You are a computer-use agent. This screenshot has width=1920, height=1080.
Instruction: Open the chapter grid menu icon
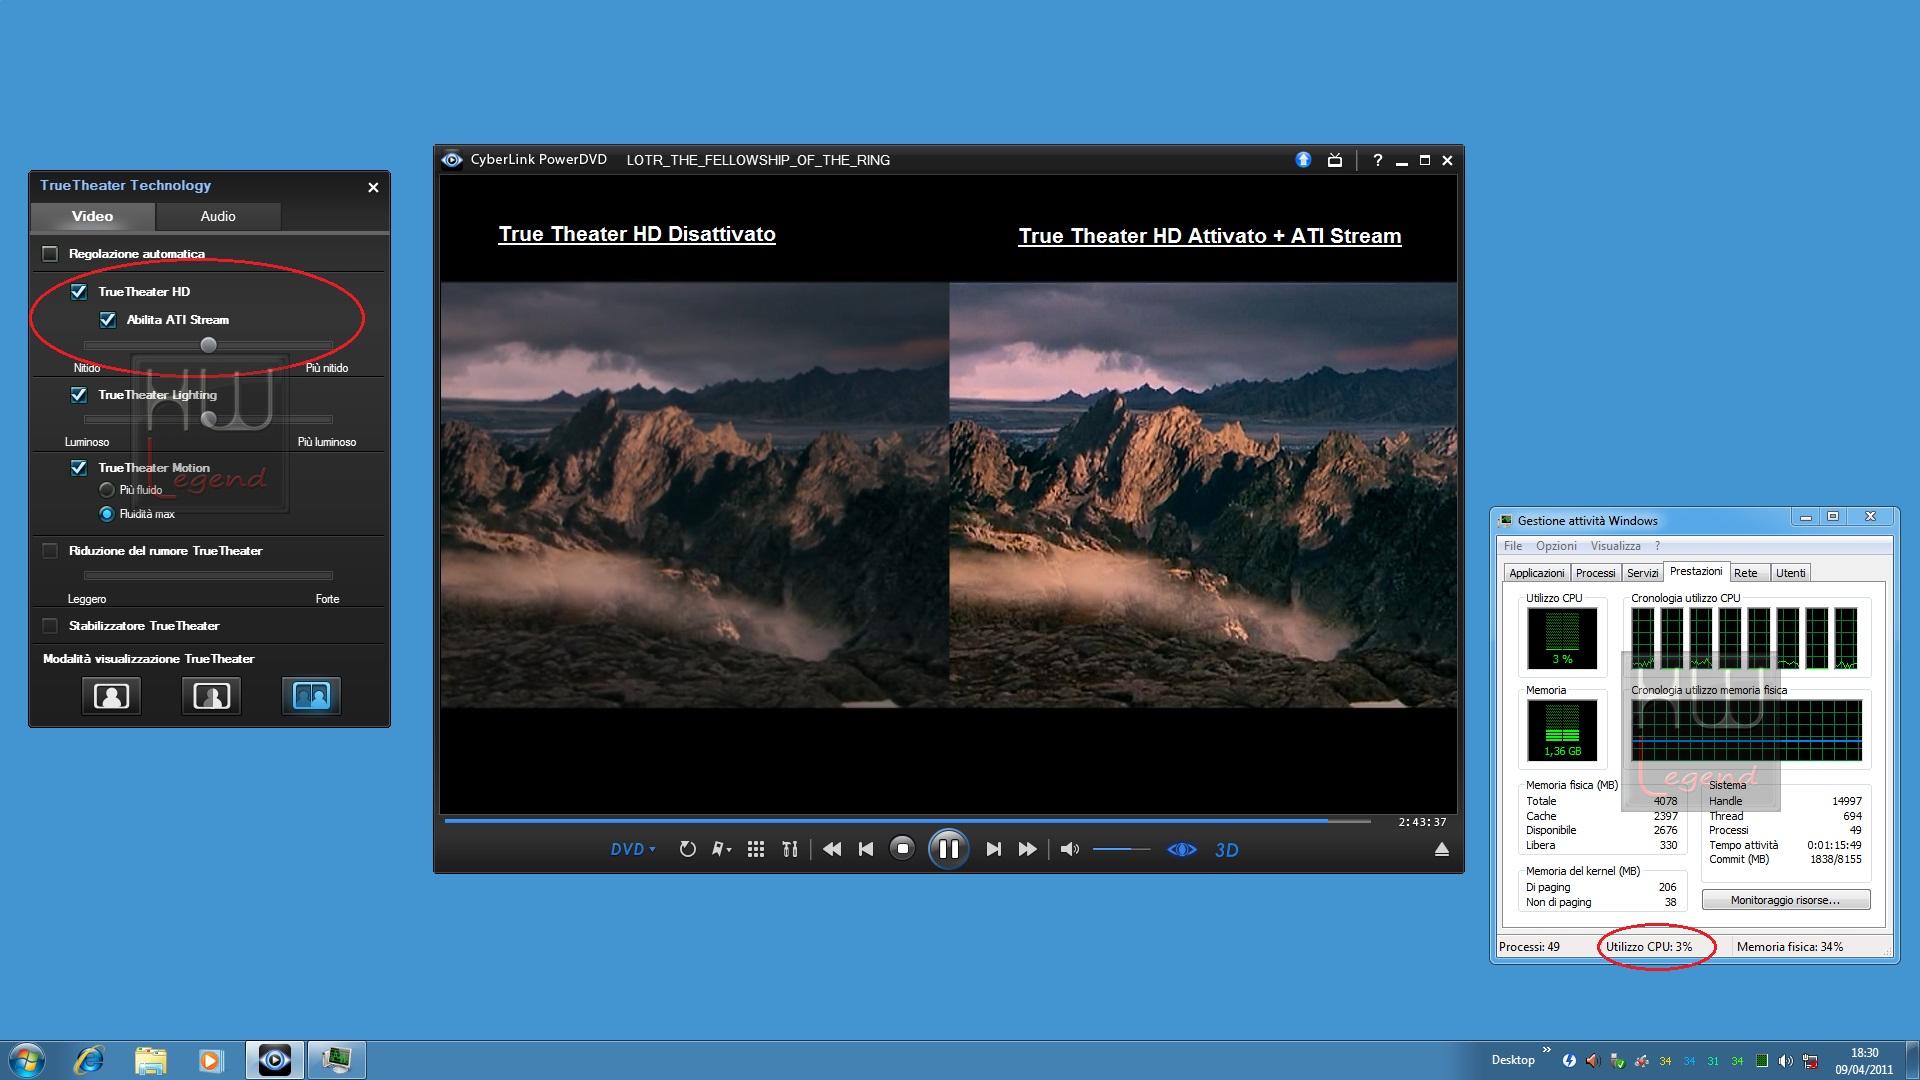point(756,849)
